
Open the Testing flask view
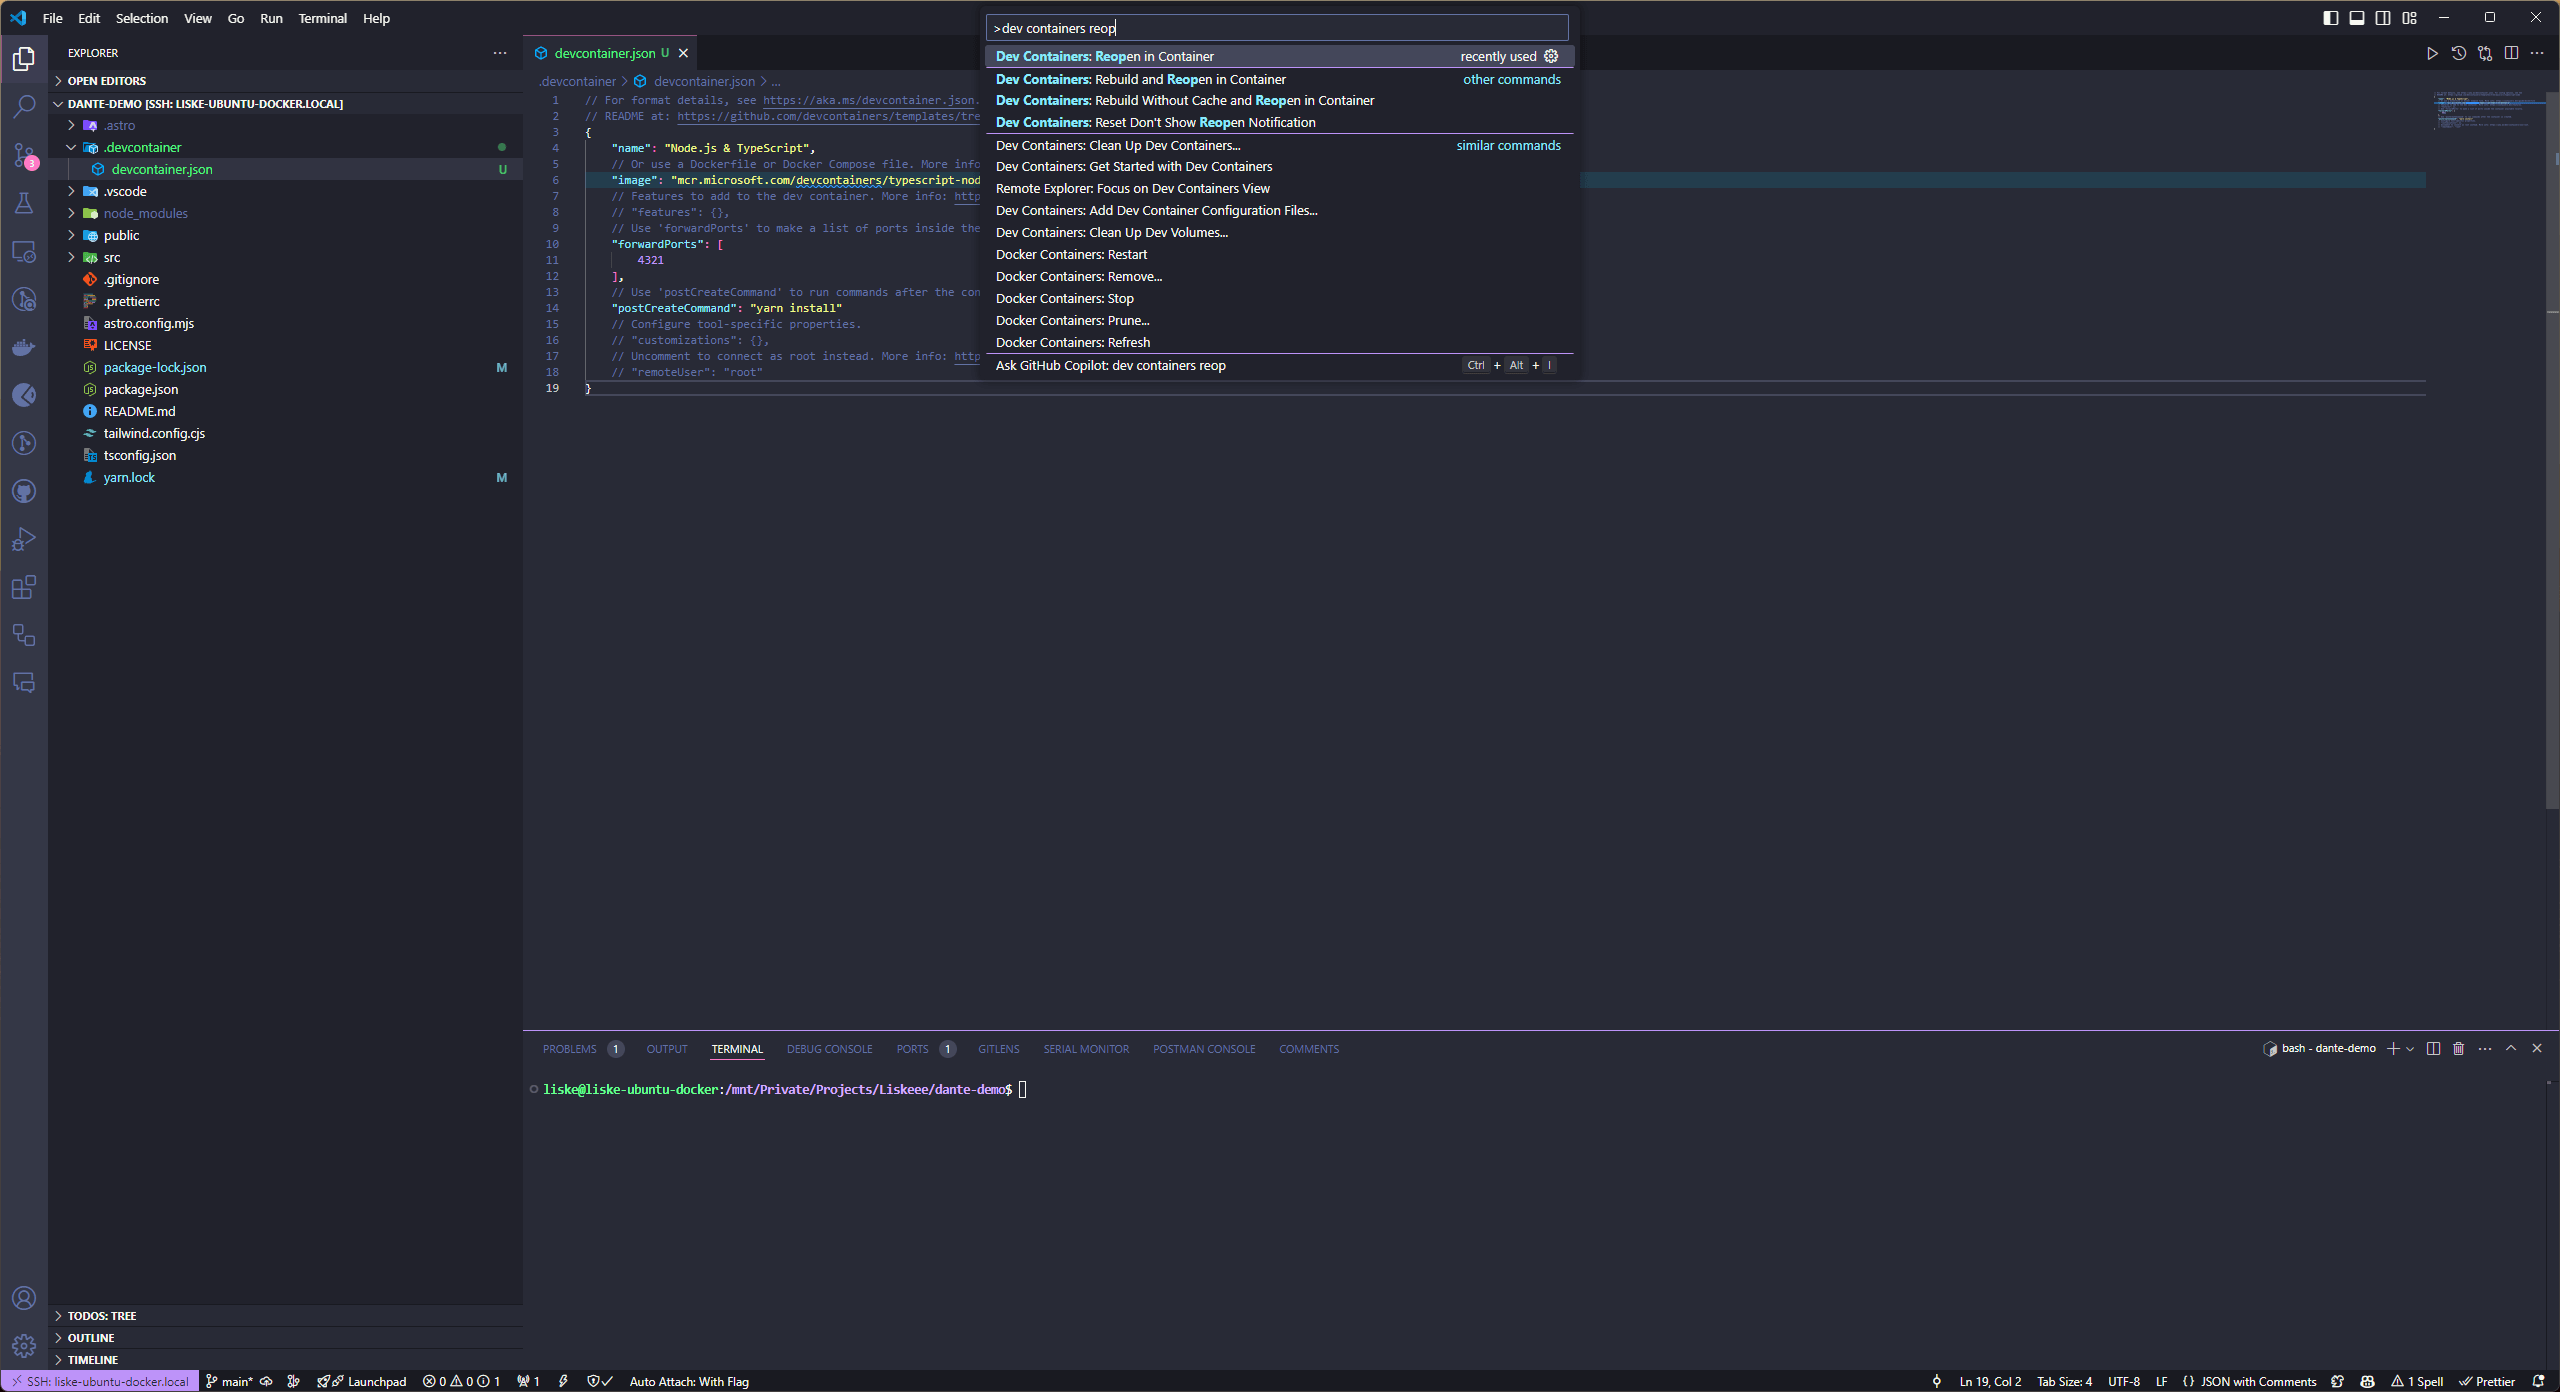(x=24, y=203)
